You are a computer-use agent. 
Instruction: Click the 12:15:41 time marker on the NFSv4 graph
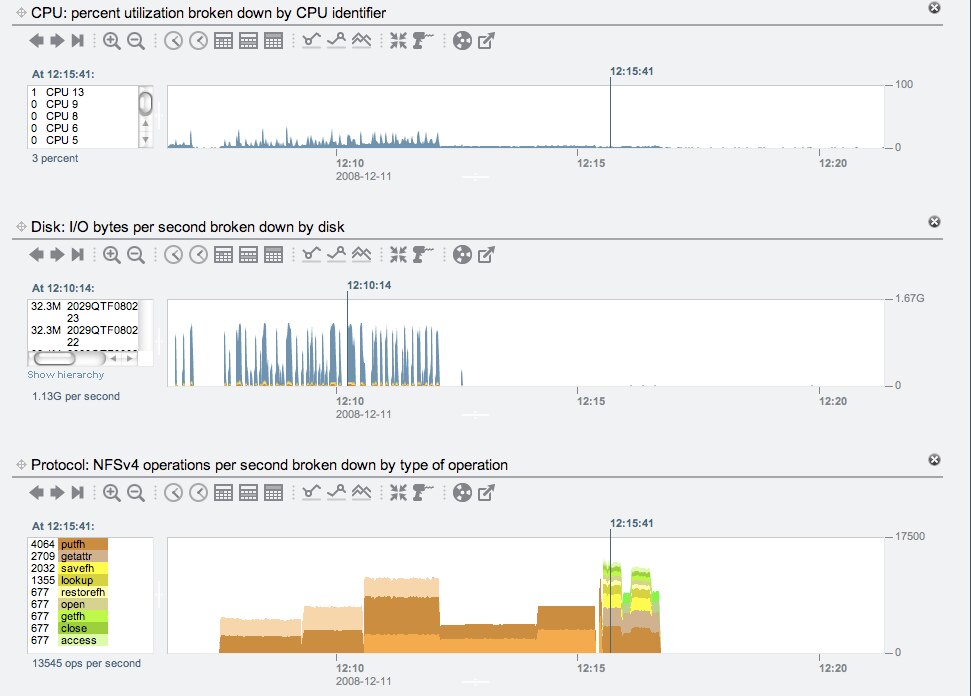coord(631,523)
